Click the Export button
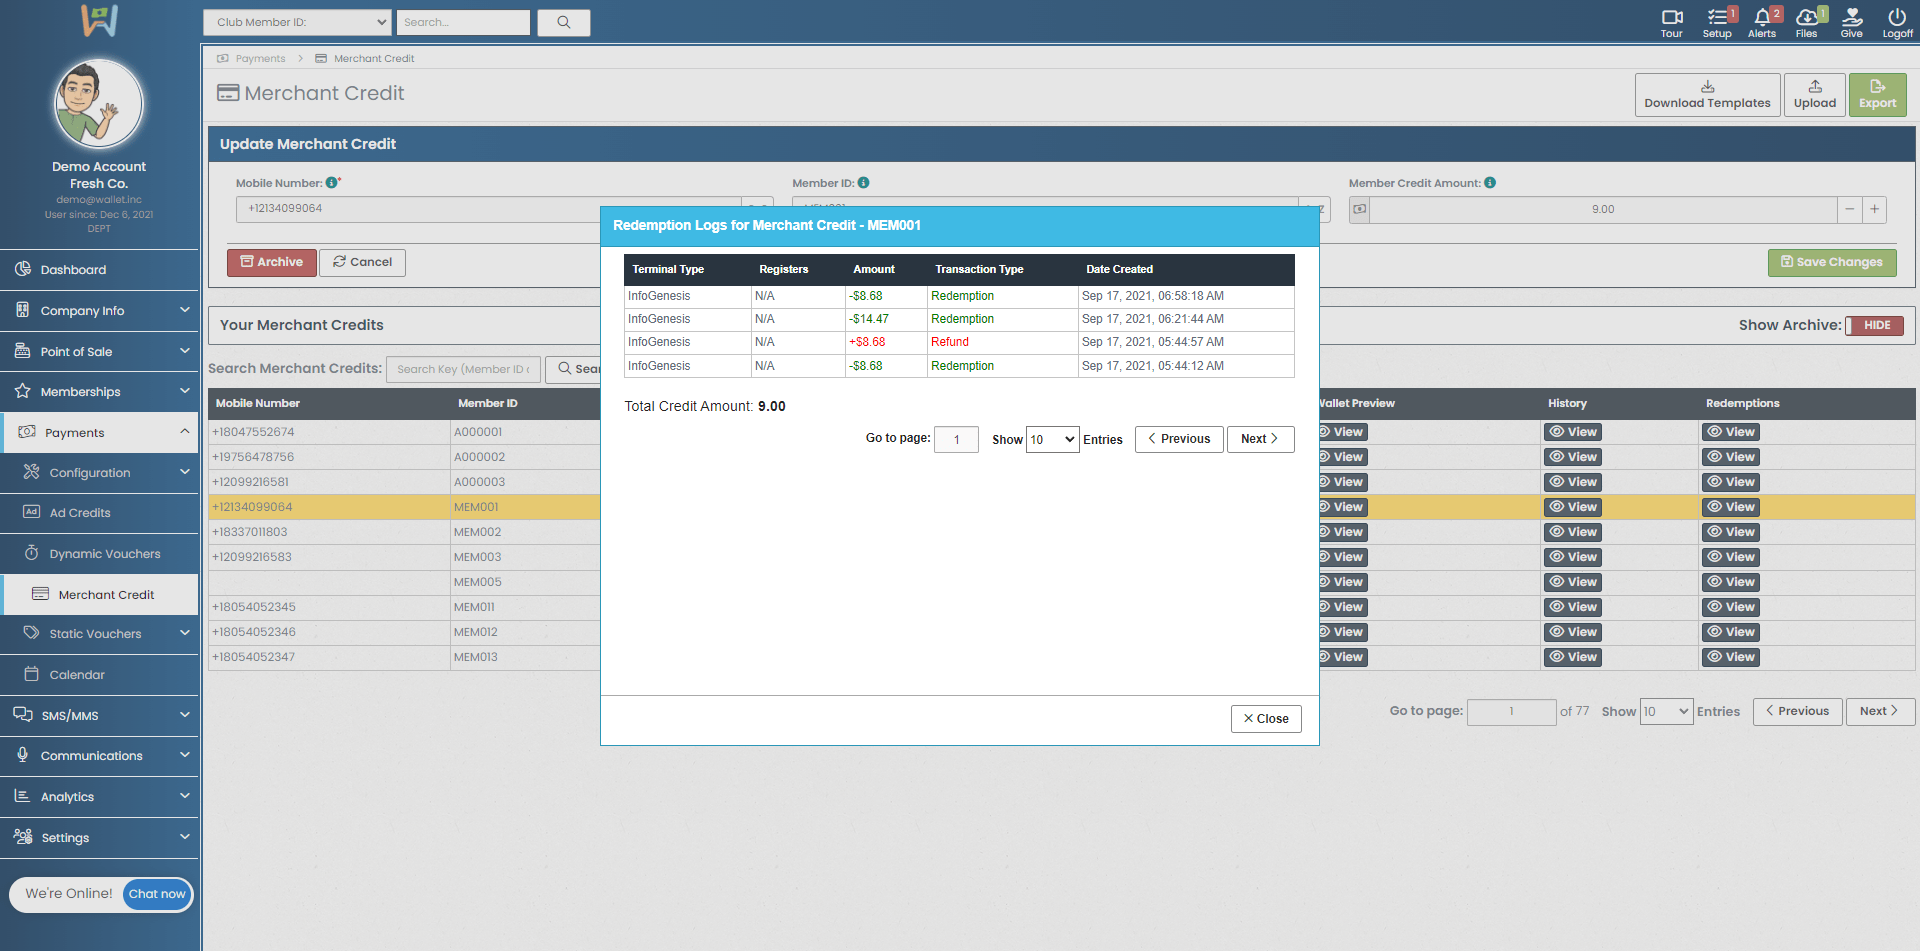 (x=1877, y=95)
